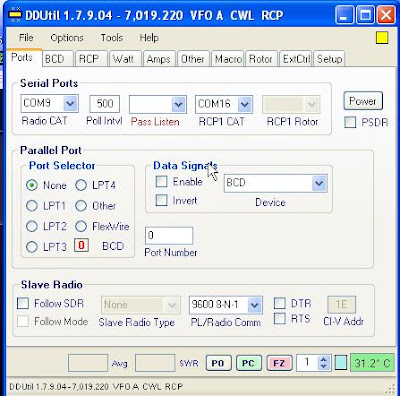Expand the Radio CAT COM9 dropdown
400x396 pixels.
coord(70,104)
